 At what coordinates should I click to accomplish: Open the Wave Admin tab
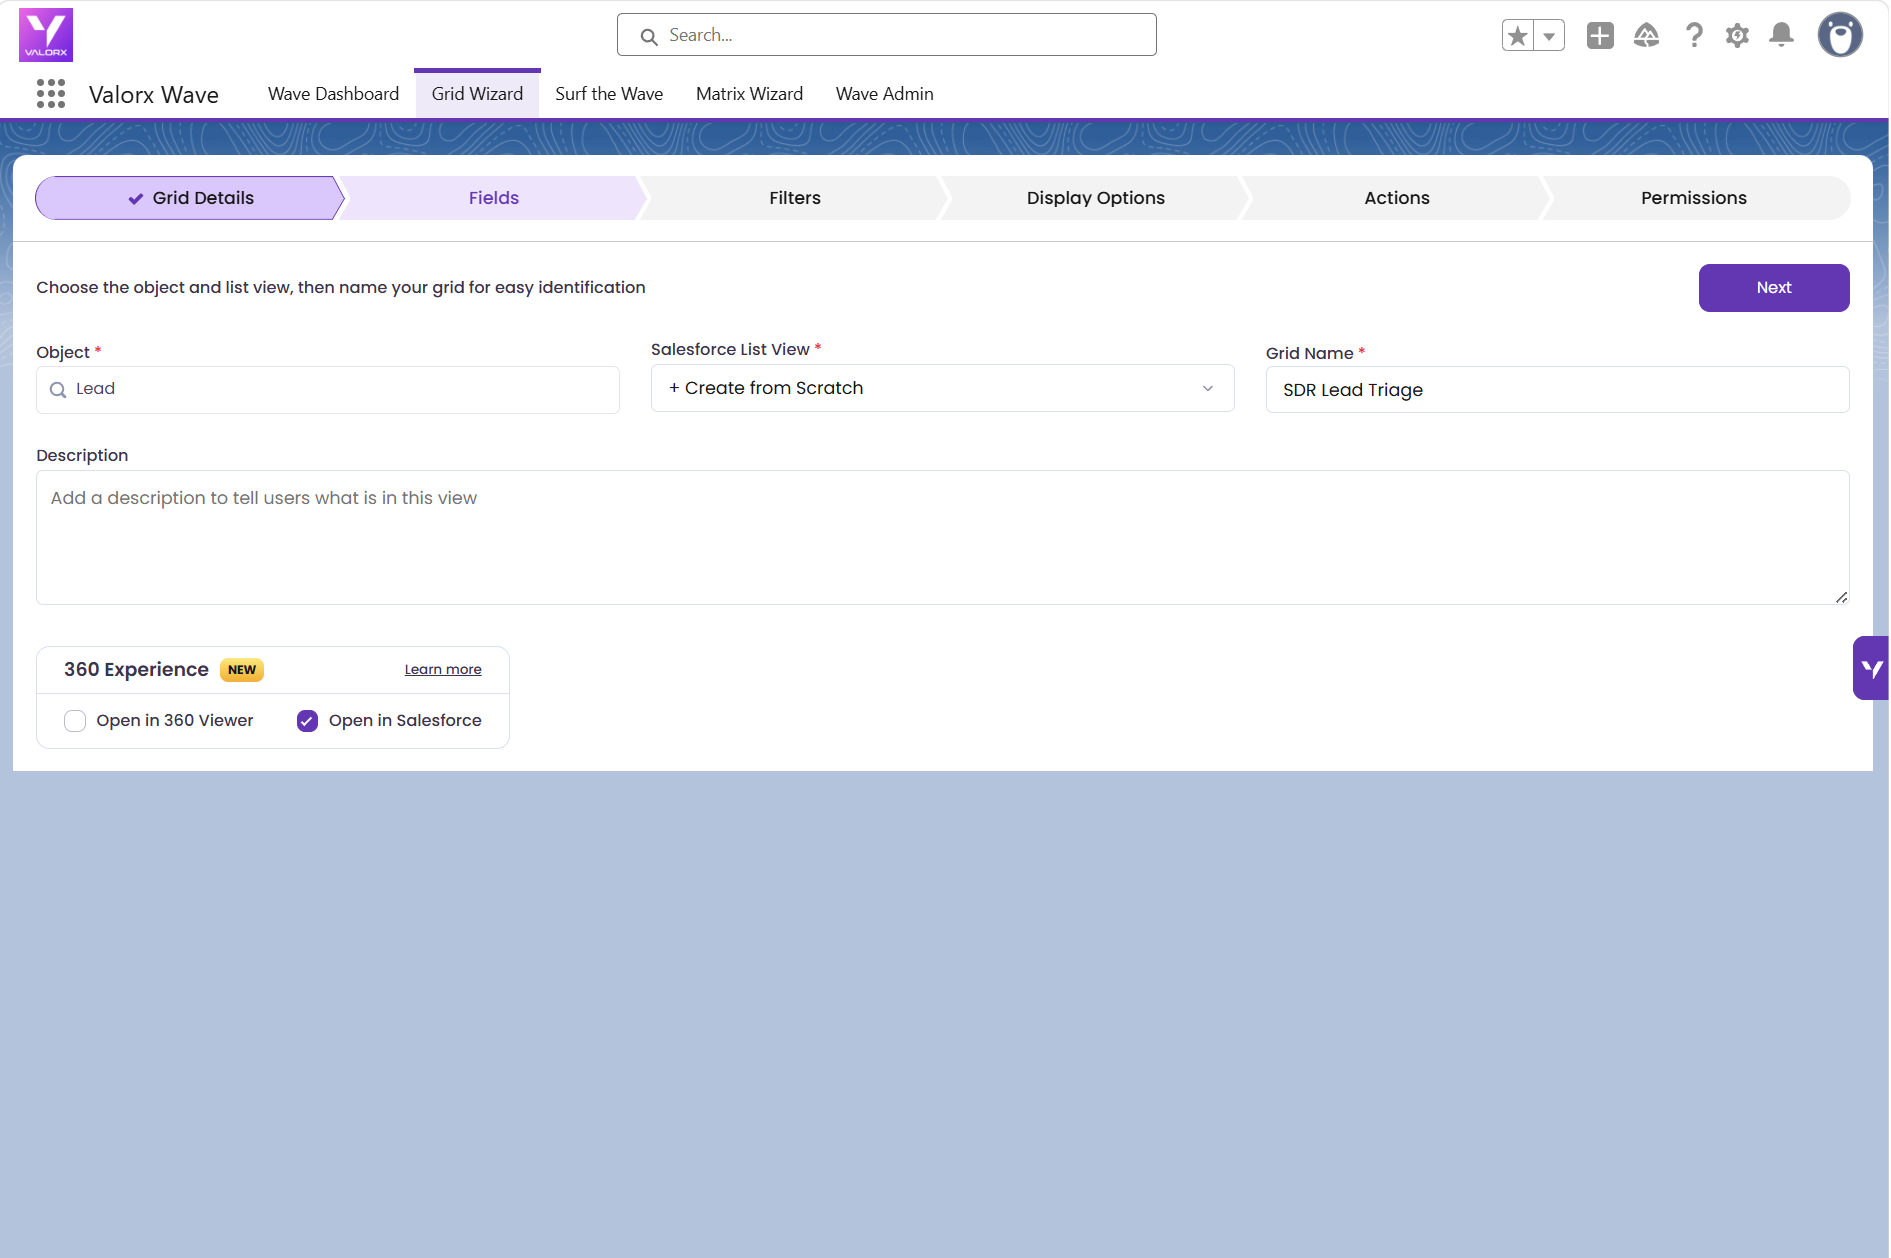coord(885,94)
